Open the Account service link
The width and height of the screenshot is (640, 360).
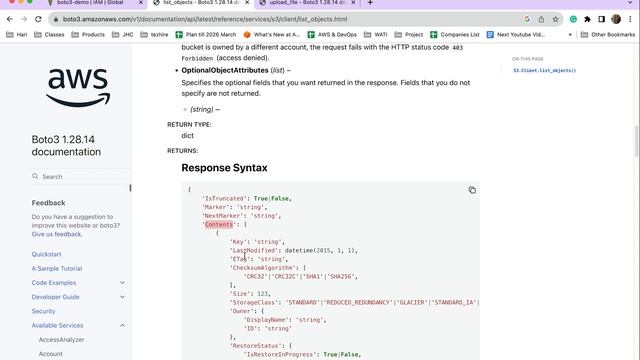pos(51,354)
